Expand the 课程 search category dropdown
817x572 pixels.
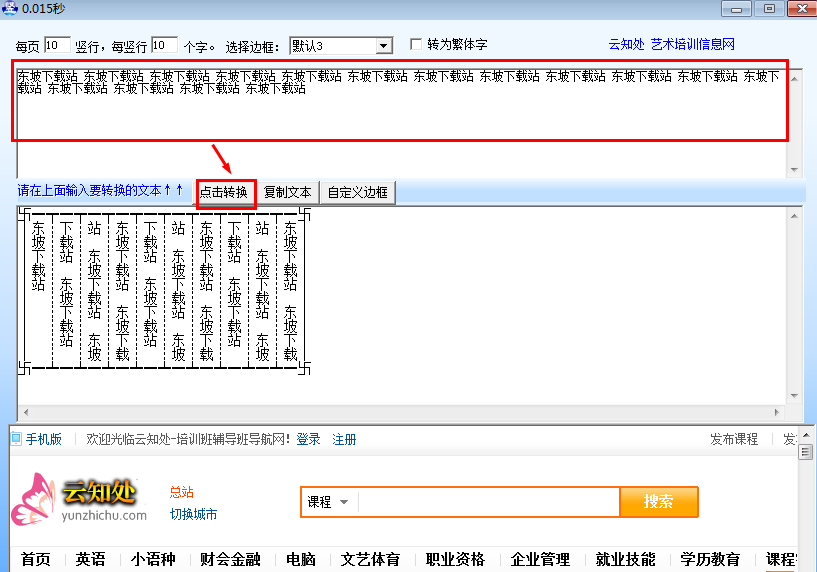[328, 502]
